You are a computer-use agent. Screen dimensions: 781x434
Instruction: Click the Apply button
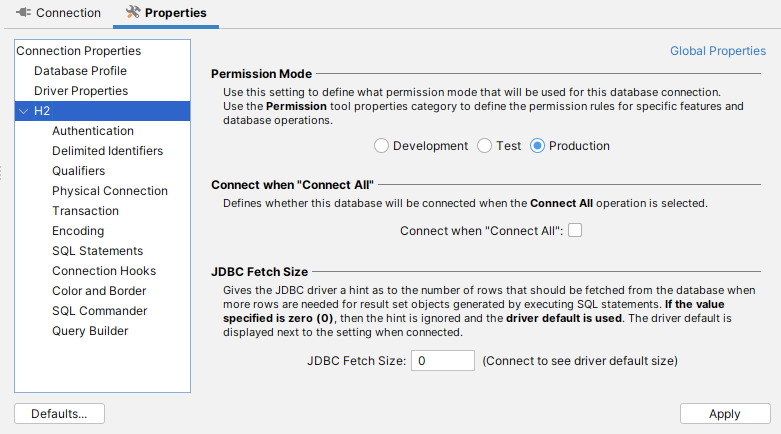point(724,414)
